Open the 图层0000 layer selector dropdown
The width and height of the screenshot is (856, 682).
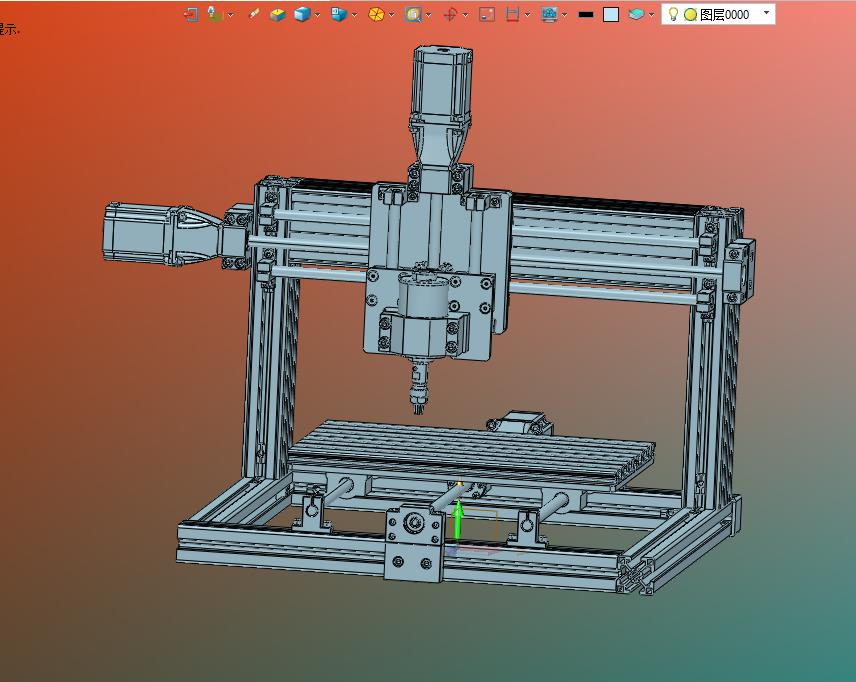(x=766, y=13)
